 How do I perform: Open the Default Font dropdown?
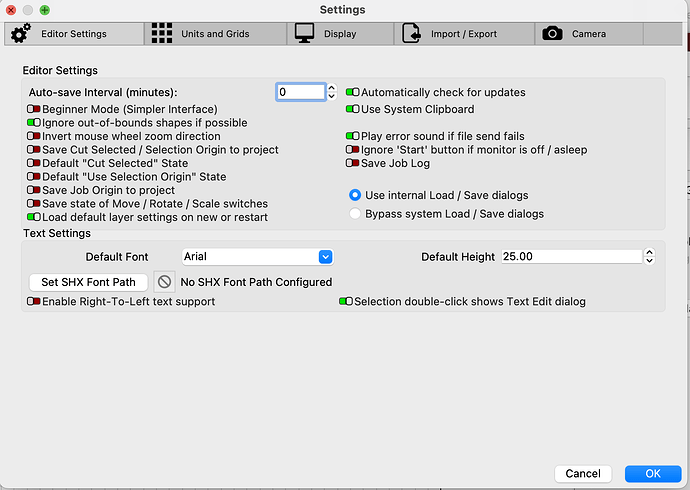(258, 257)
